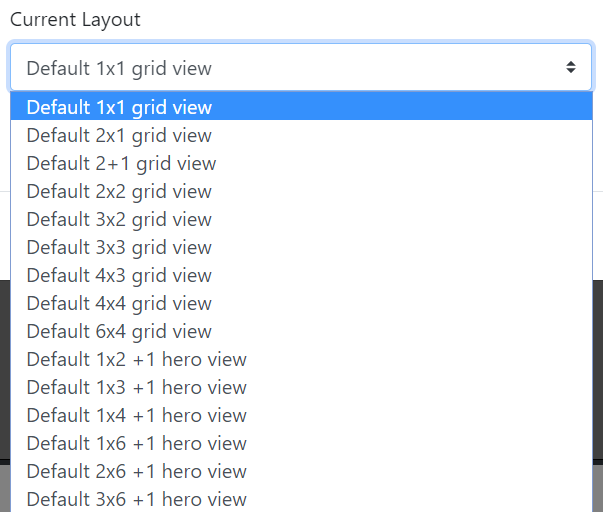Viewport: 603px width, 512px height.
Task: Pick Default 1x4 +1 hero view
Action: 137,415
